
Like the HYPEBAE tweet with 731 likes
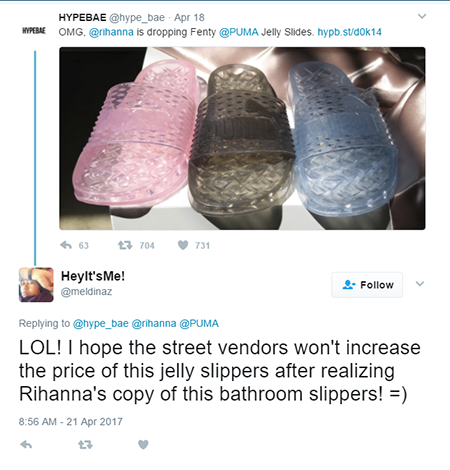(x=183, y=245)
